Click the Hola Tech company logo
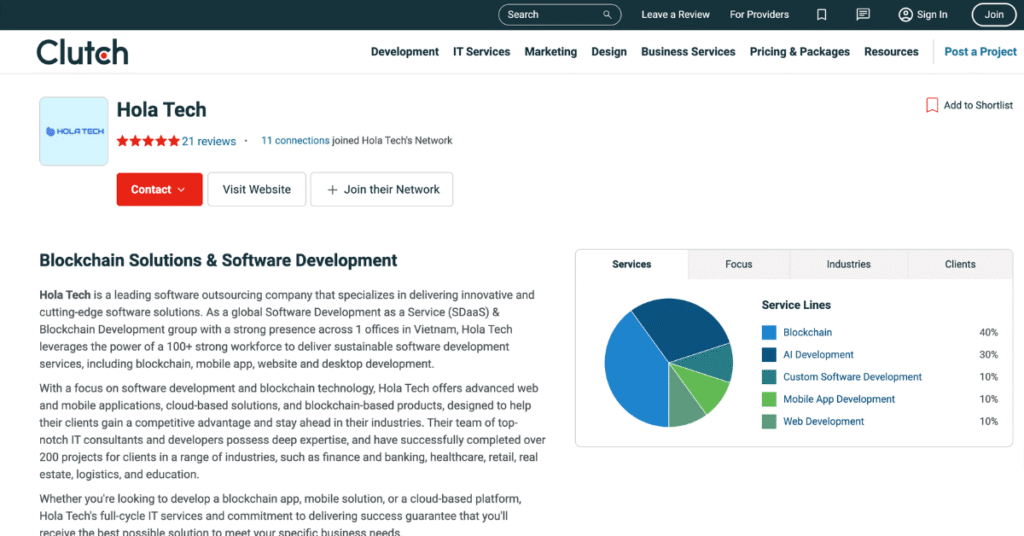 pos(74,131)
